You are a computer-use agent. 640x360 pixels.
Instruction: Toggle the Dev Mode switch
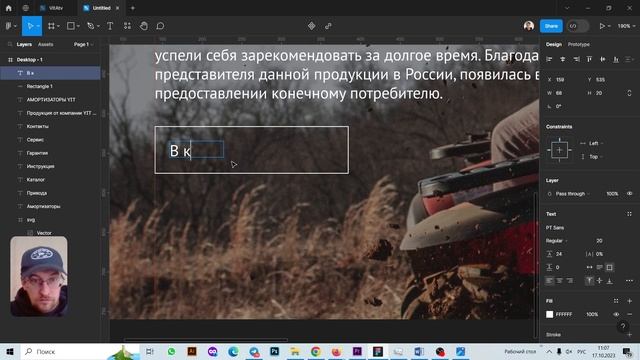coord(578,26)
